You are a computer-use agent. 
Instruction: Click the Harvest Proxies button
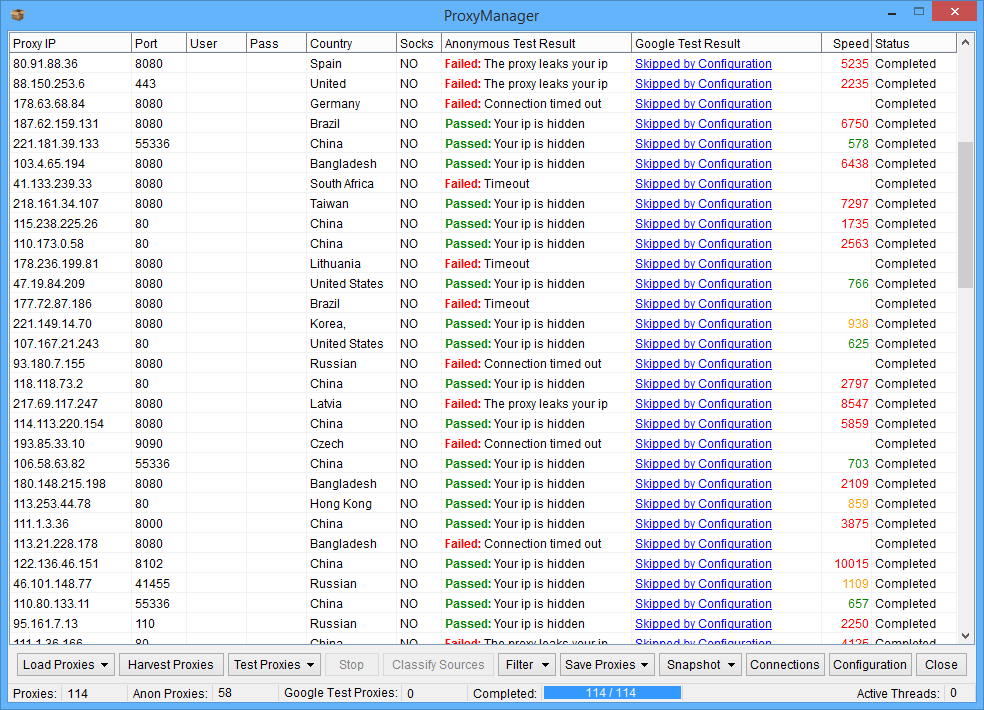tap(172, 665)
